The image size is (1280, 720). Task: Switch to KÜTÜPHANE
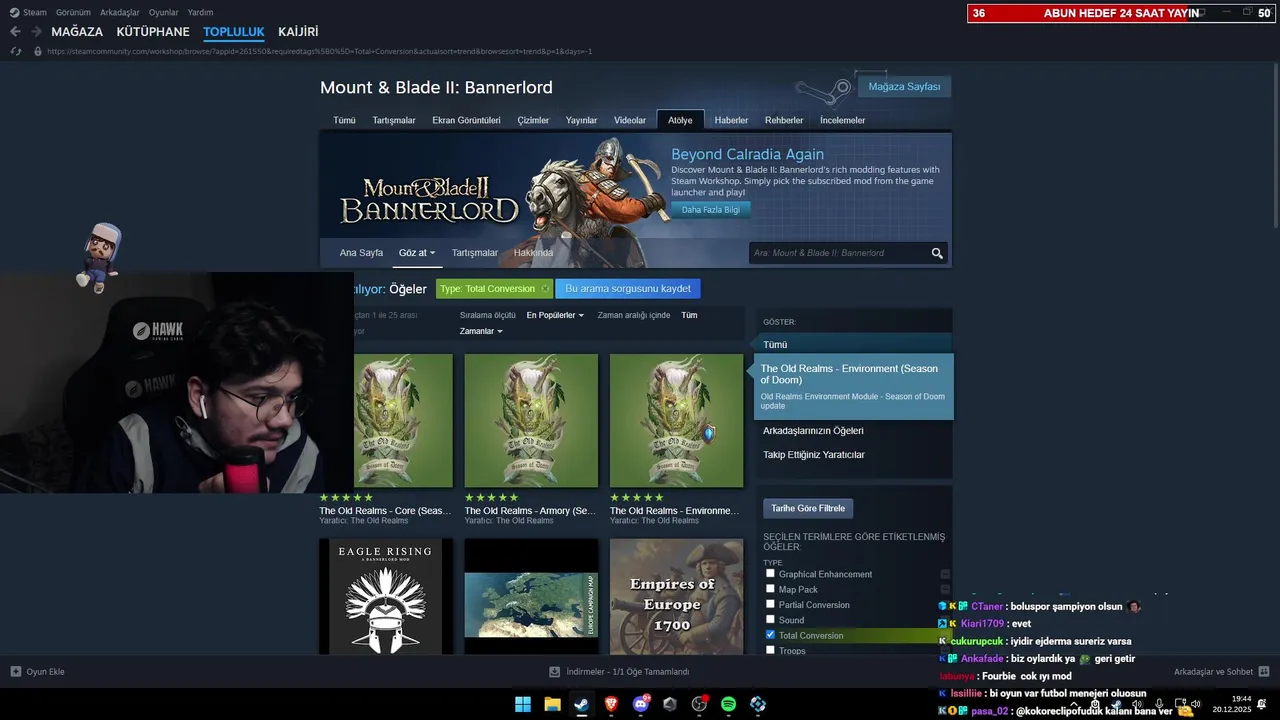[153, 32]
